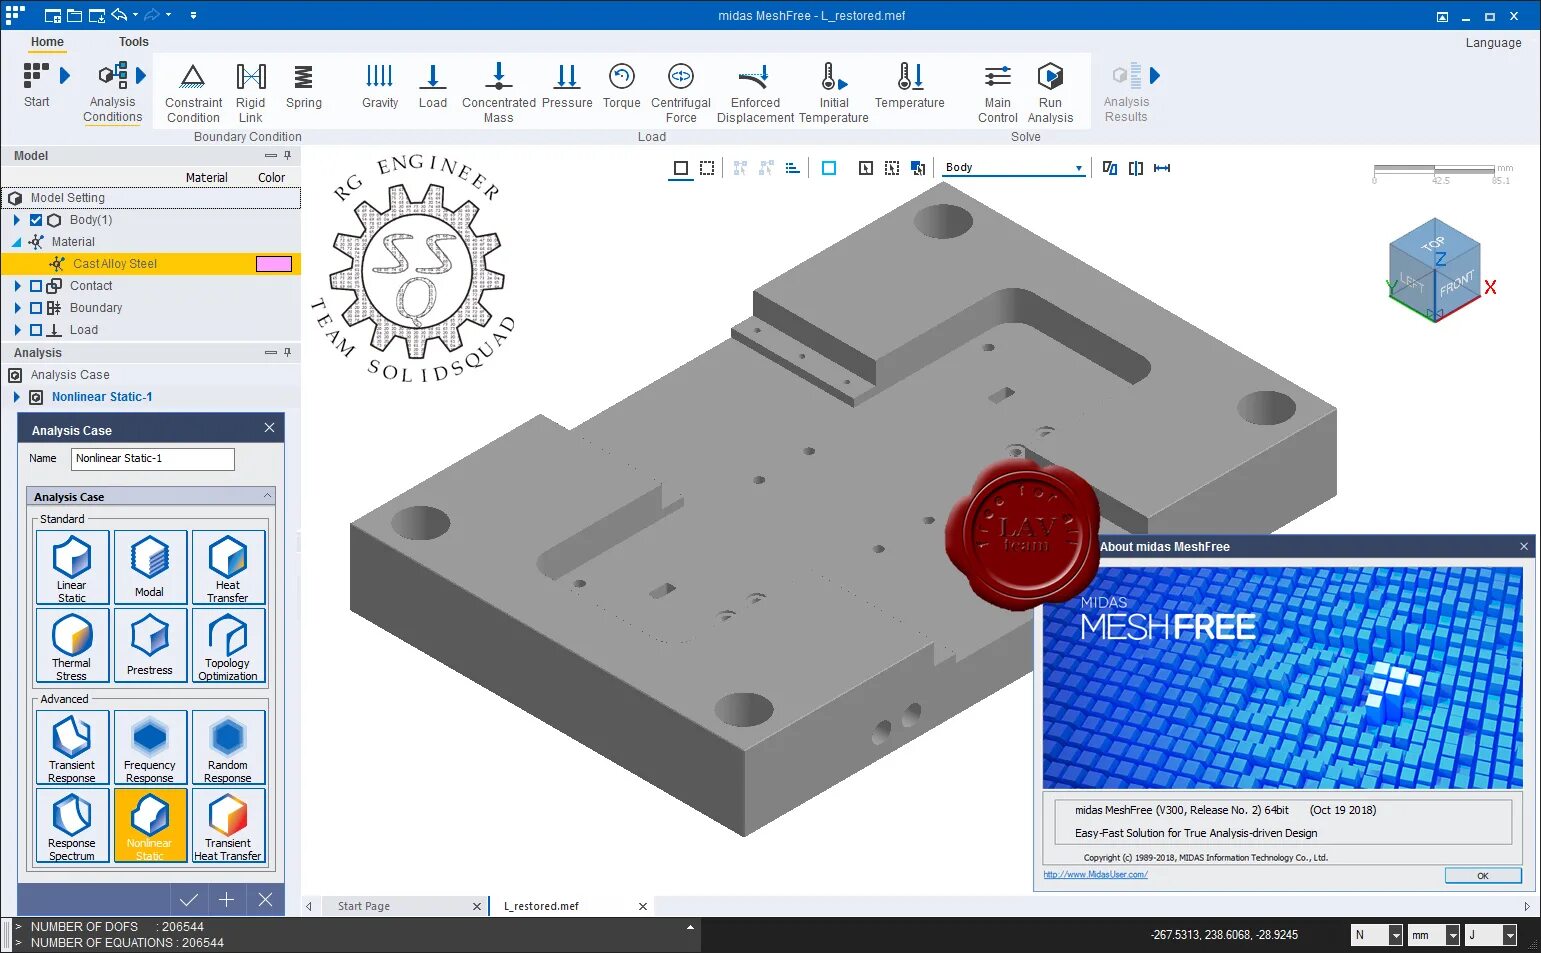The image size is (1541, 953).
Task: Collapse the Material tree node
Action: click(17, 242)
